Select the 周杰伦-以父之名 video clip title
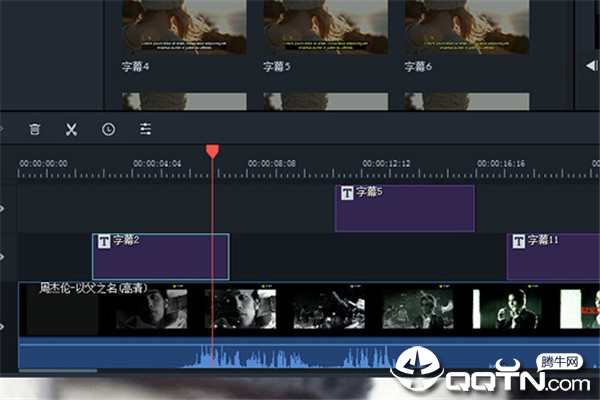Image resolution: width=600 pixels, height=400 pixels. [x=93, y=288]
